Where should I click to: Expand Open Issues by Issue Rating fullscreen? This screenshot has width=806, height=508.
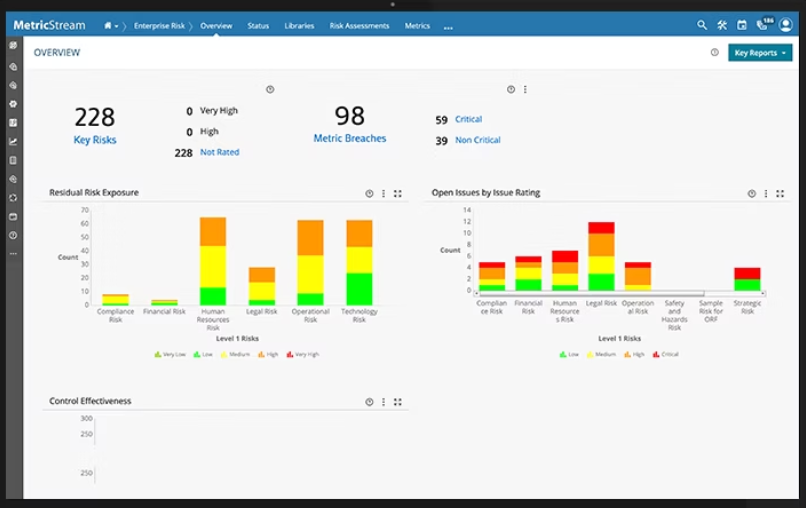pos(780,194)
